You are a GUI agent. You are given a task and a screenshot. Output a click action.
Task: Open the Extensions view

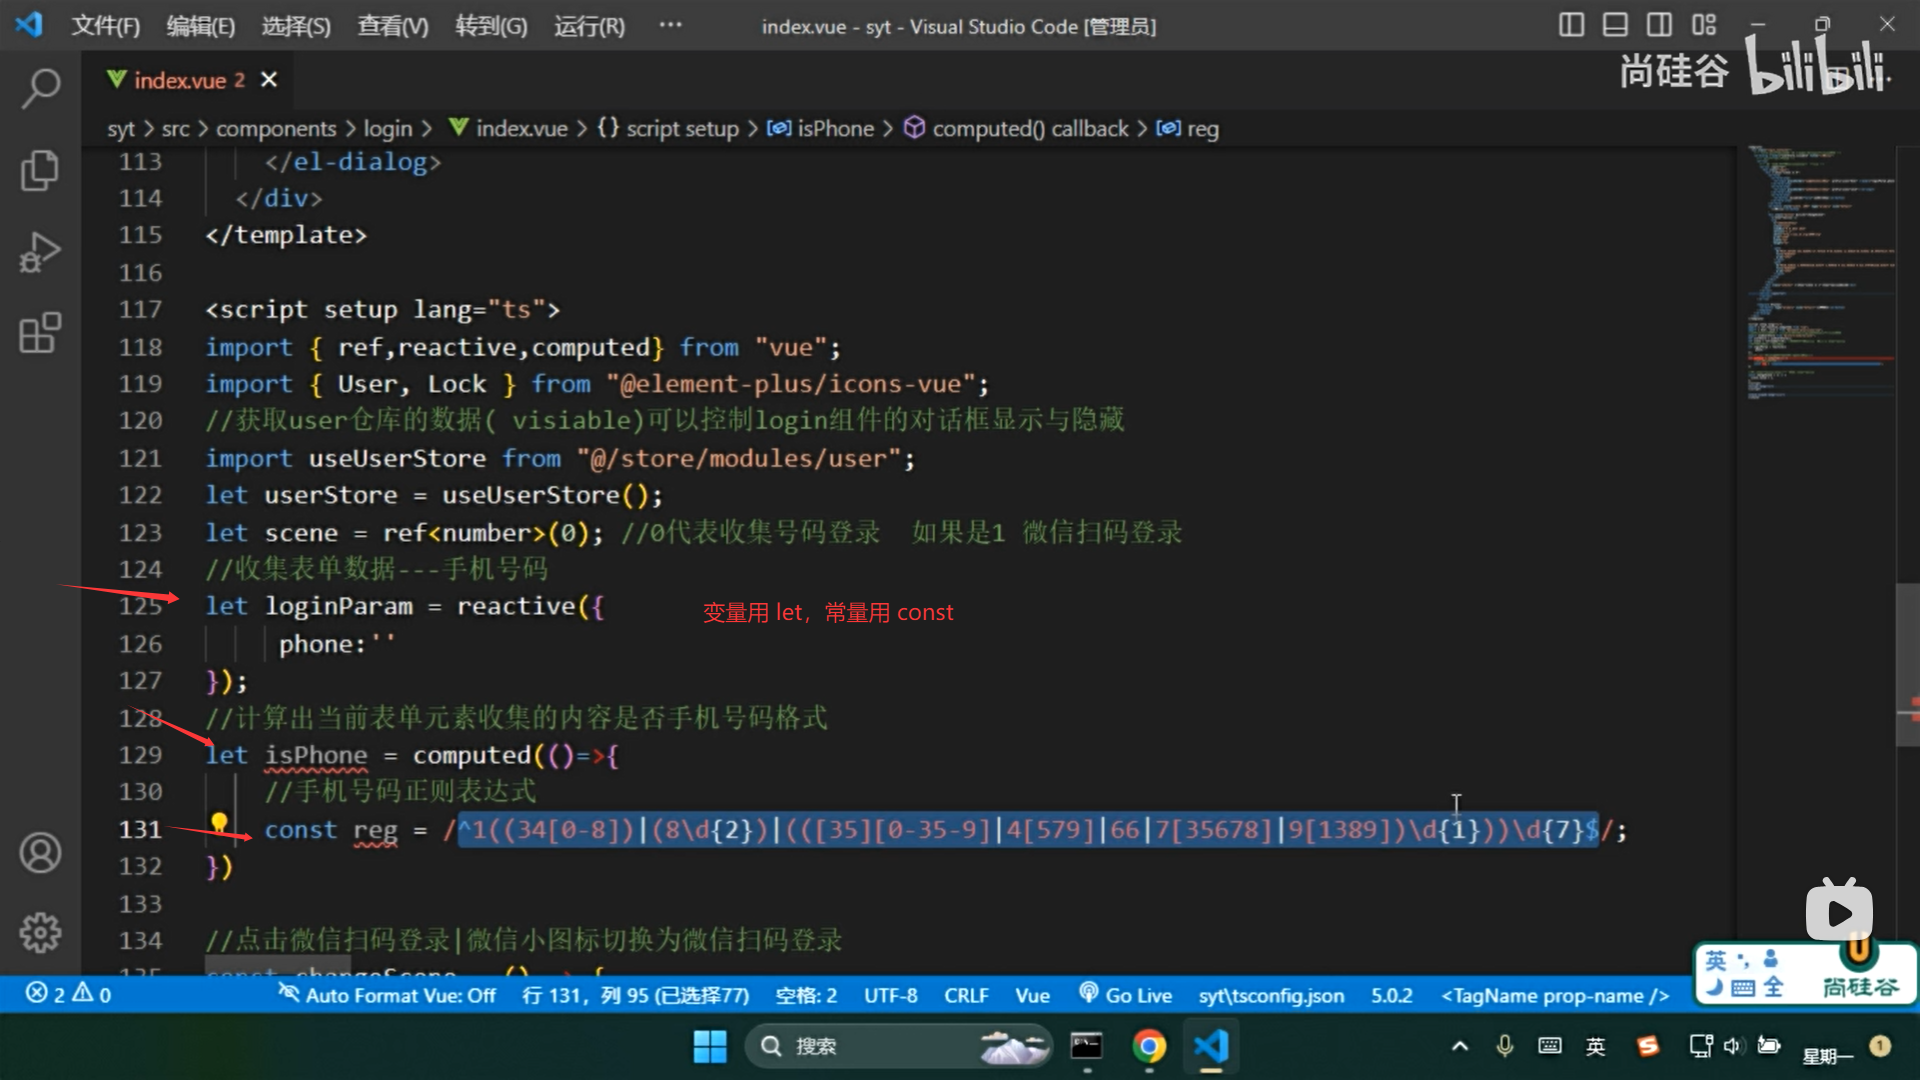40,333
